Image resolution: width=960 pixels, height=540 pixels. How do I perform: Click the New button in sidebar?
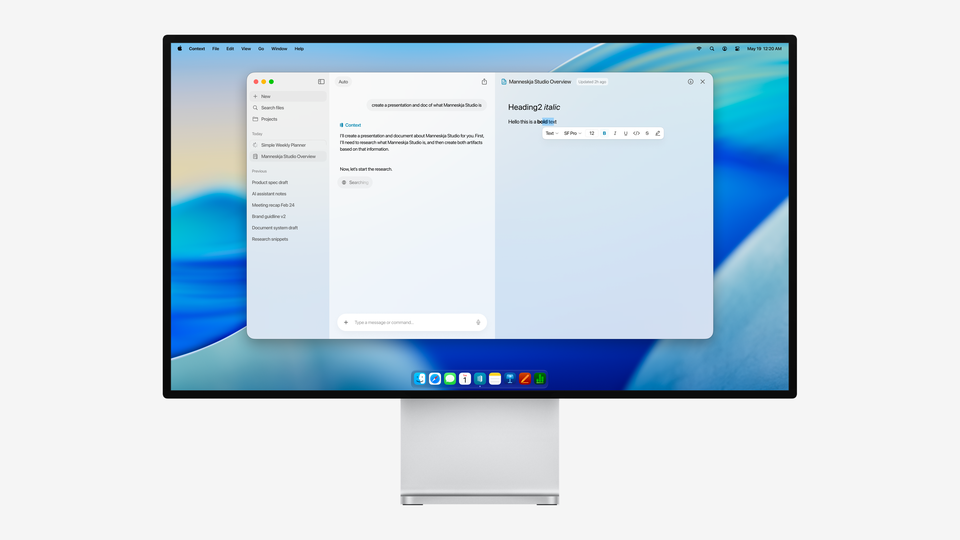[287, 96]
